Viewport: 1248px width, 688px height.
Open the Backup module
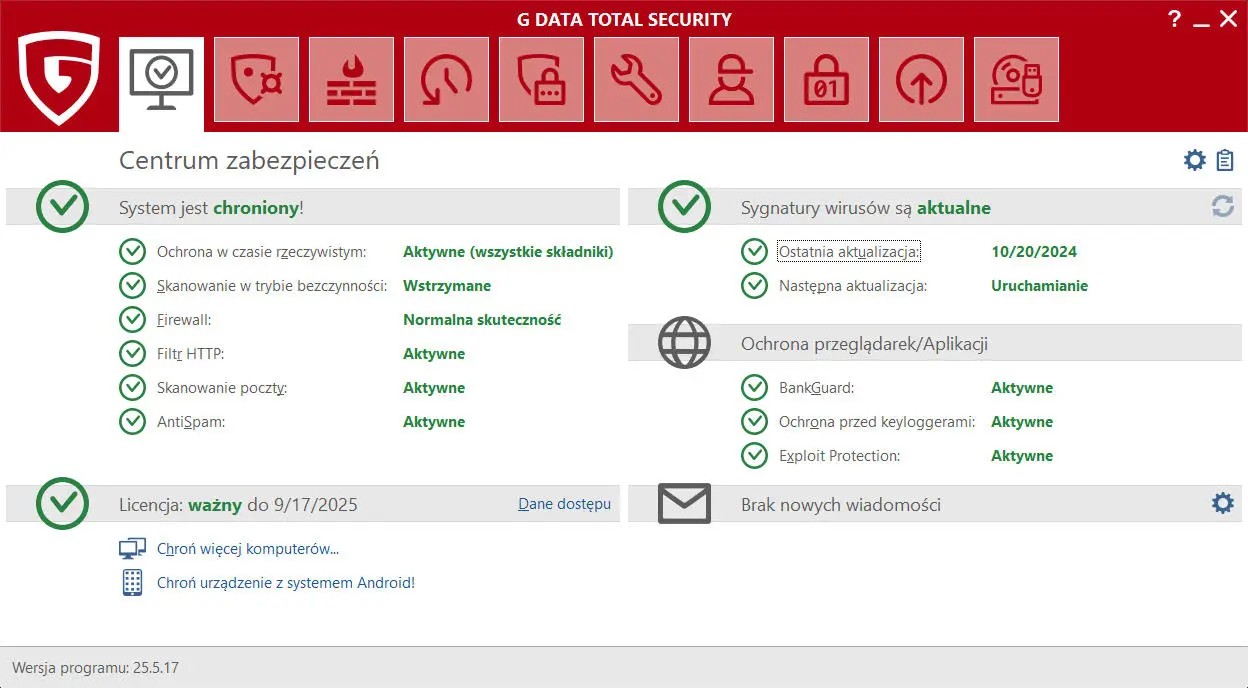[x=446, y=80]
